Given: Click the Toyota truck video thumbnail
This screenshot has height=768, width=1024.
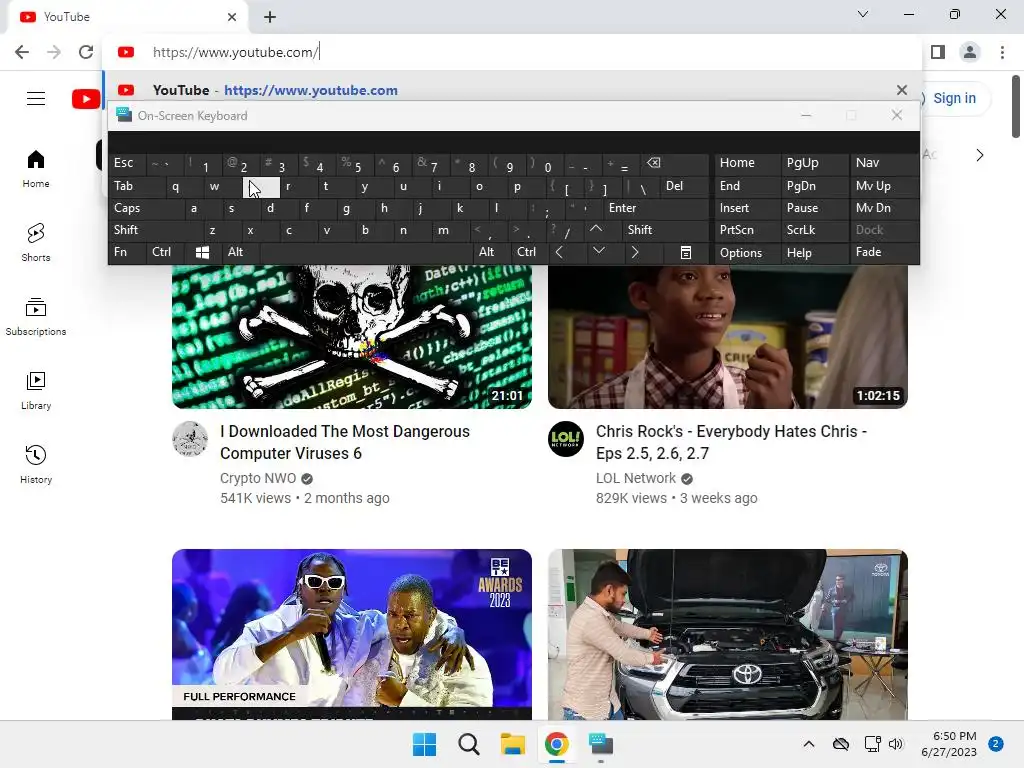Looking at the screenshot, I should click(x=728, y=634).
